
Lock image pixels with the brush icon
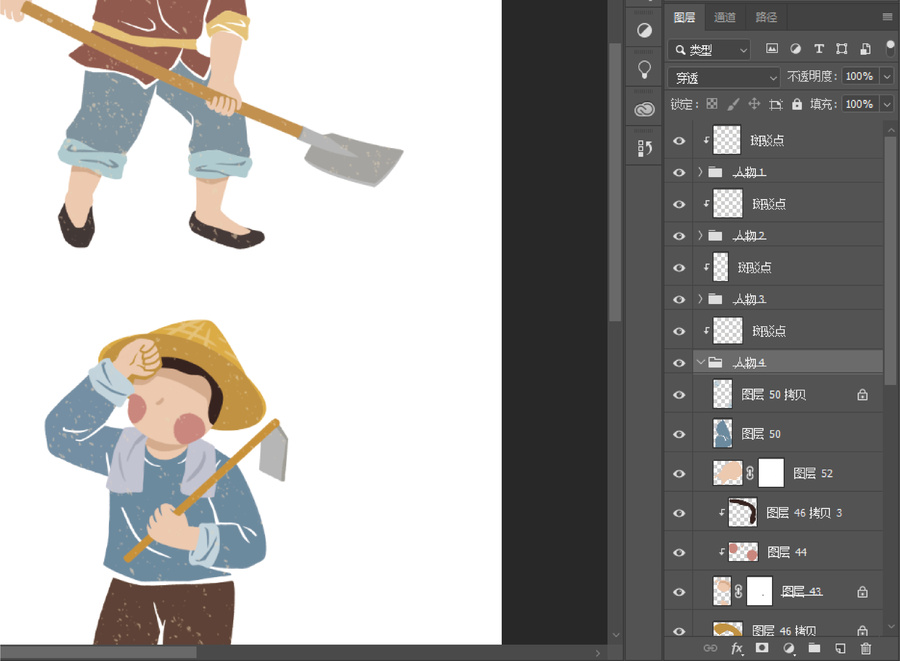click(733, 104)
